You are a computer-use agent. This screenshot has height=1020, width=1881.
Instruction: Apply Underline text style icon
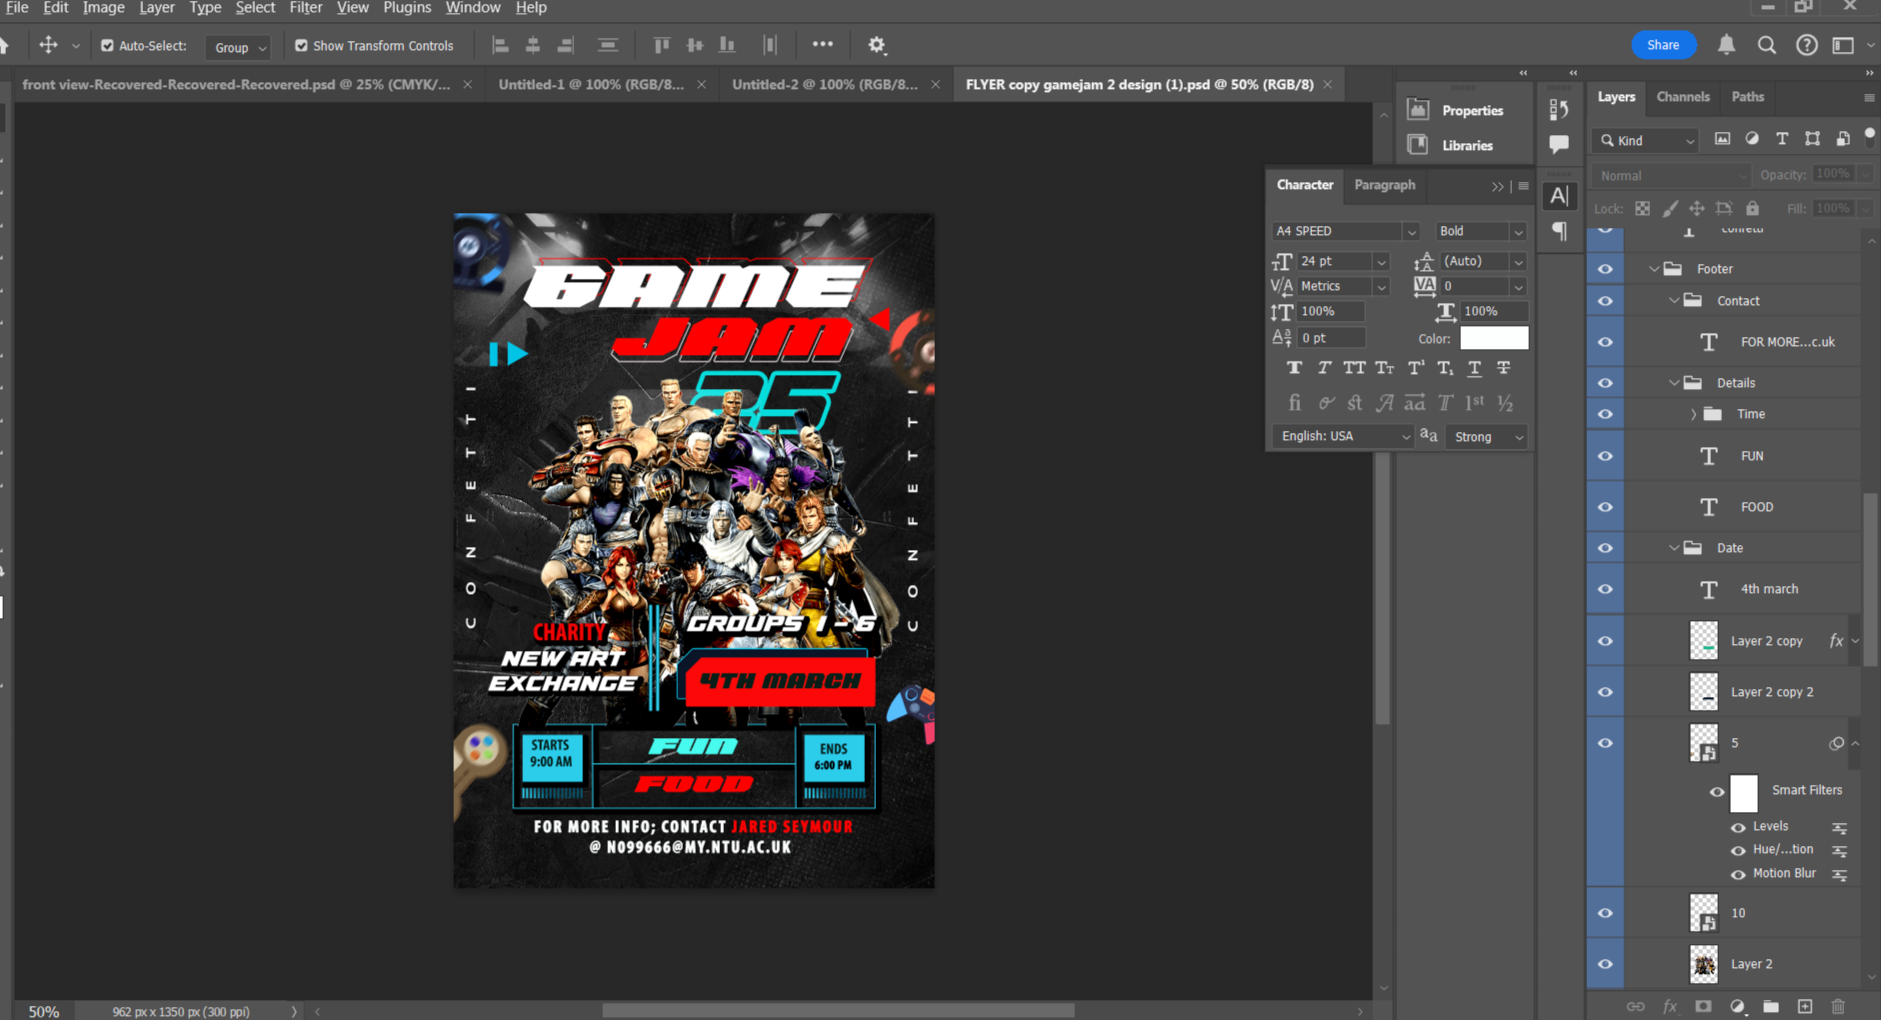pyautogui.click(x=1474, y=368)
